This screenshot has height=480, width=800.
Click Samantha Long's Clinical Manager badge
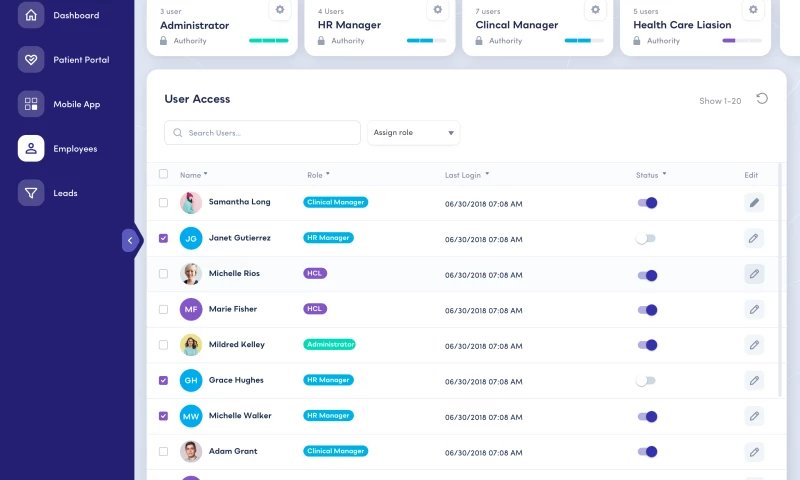(336, 203)
